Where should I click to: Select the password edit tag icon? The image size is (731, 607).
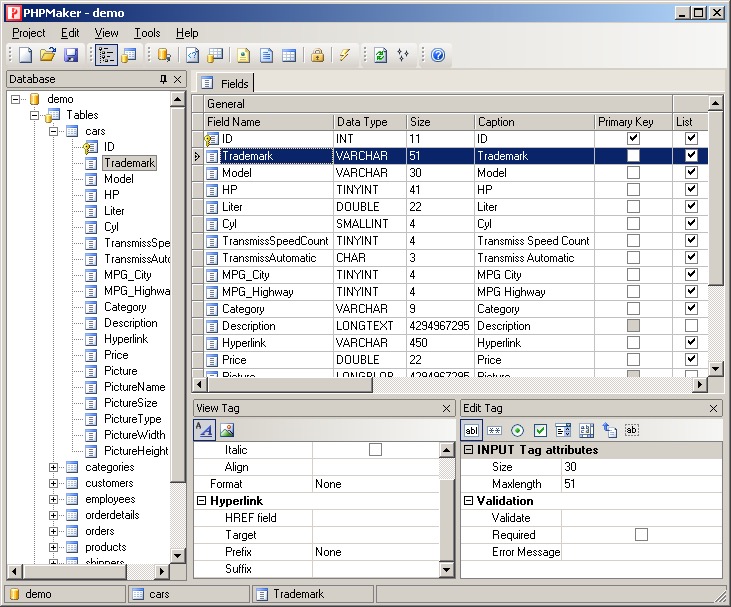(x=494, y=430)
